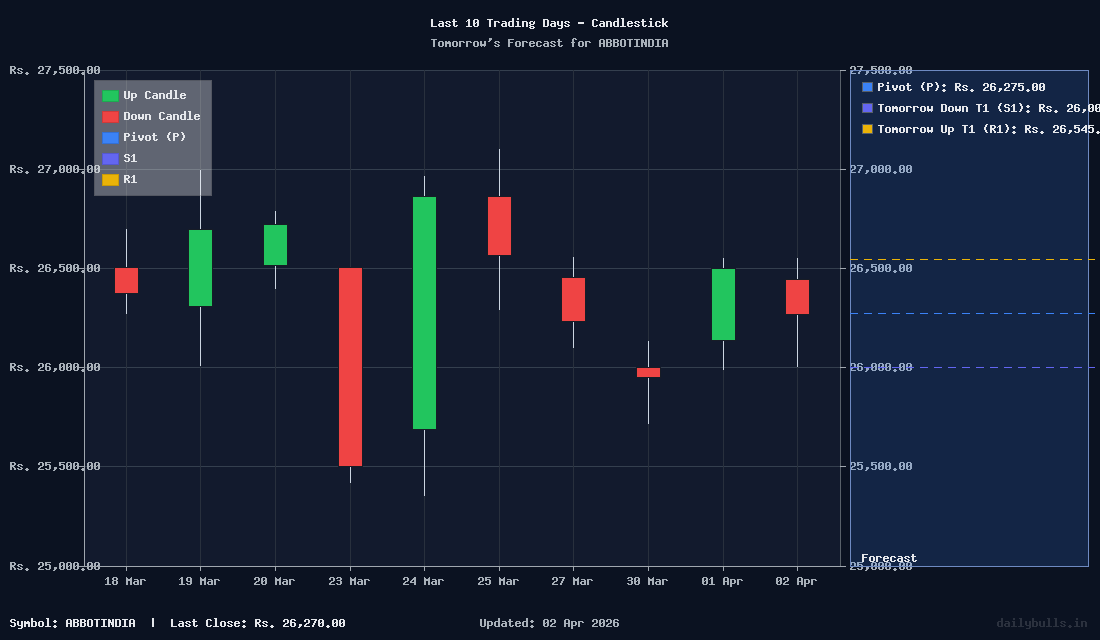Click the red Down Candle legend swatch

click(x=111, y=116)
